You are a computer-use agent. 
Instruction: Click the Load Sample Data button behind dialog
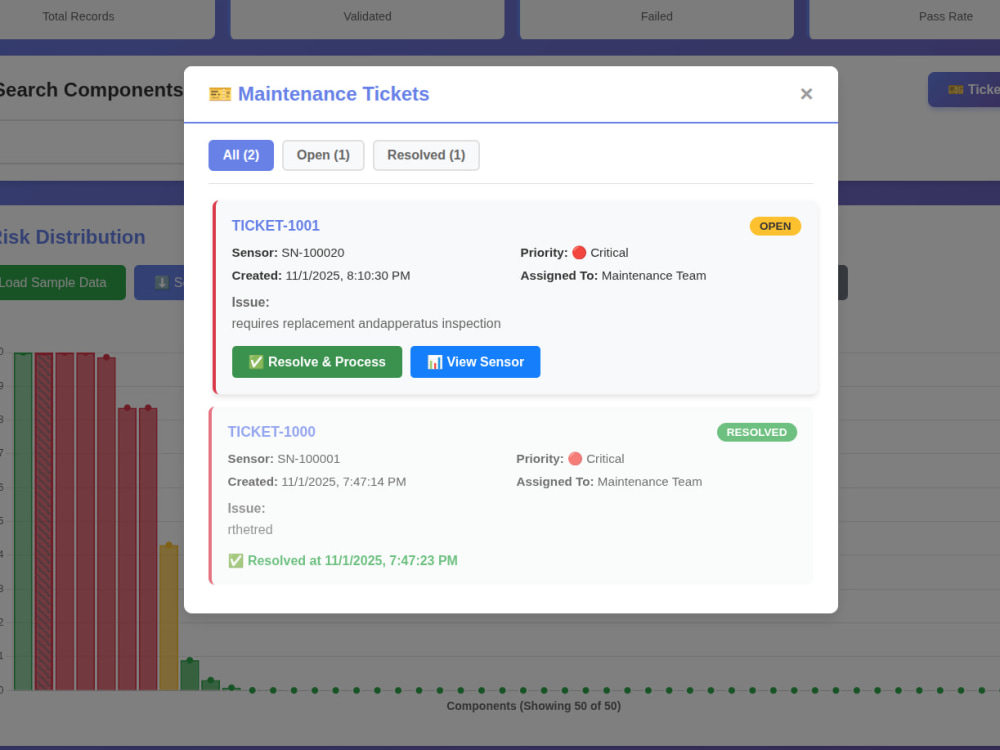pyautogui.click(x=62, y=283)
